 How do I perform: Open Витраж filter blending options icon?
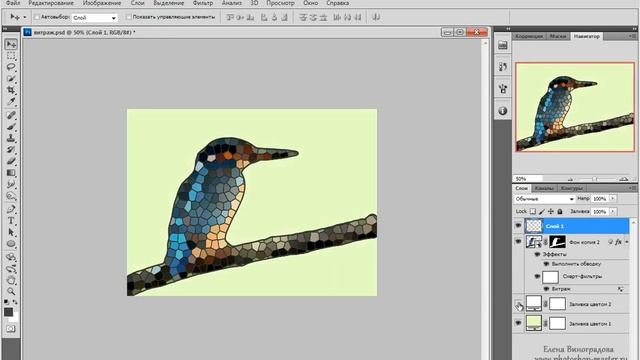[x=620, y=289]
